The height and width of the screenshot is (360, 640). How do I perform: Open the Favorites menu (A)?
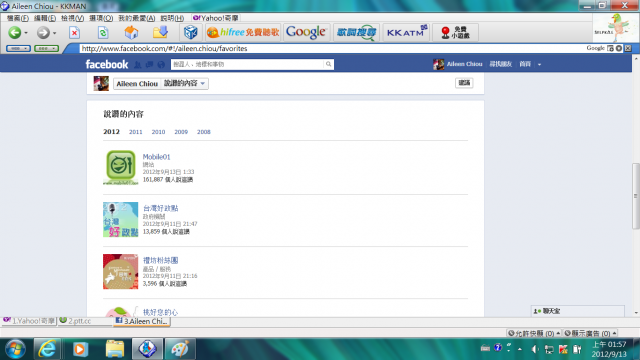point(137,18)
